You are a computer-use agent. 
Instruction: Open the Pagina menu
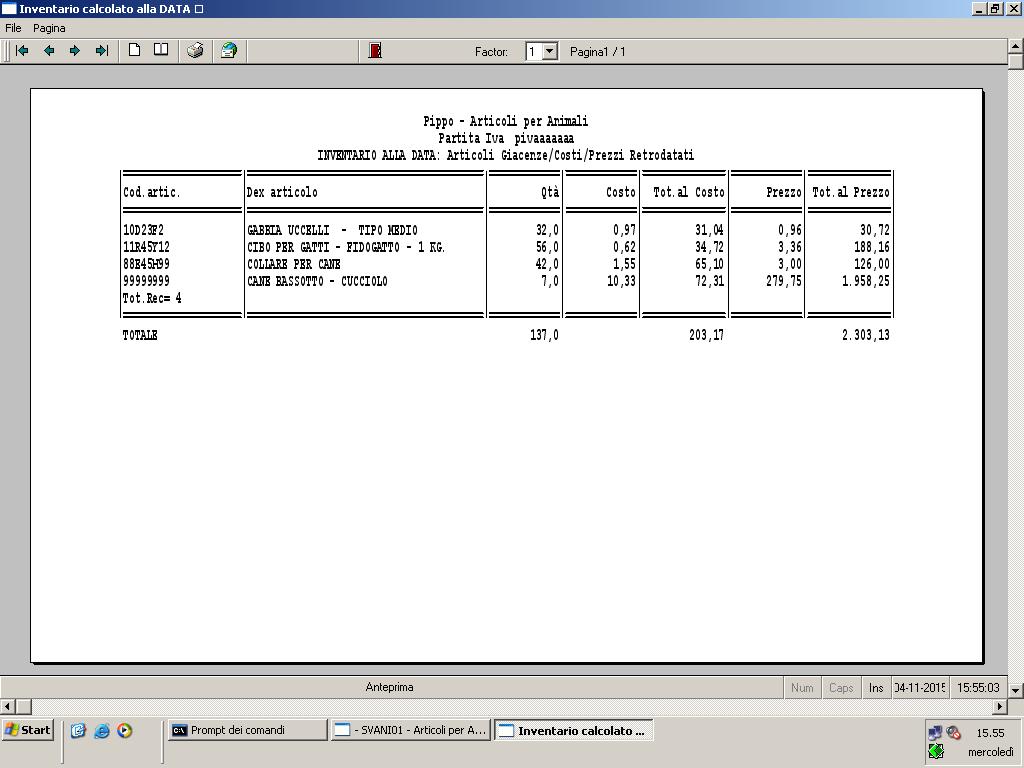pyautogui.click(x=49, y=28)
